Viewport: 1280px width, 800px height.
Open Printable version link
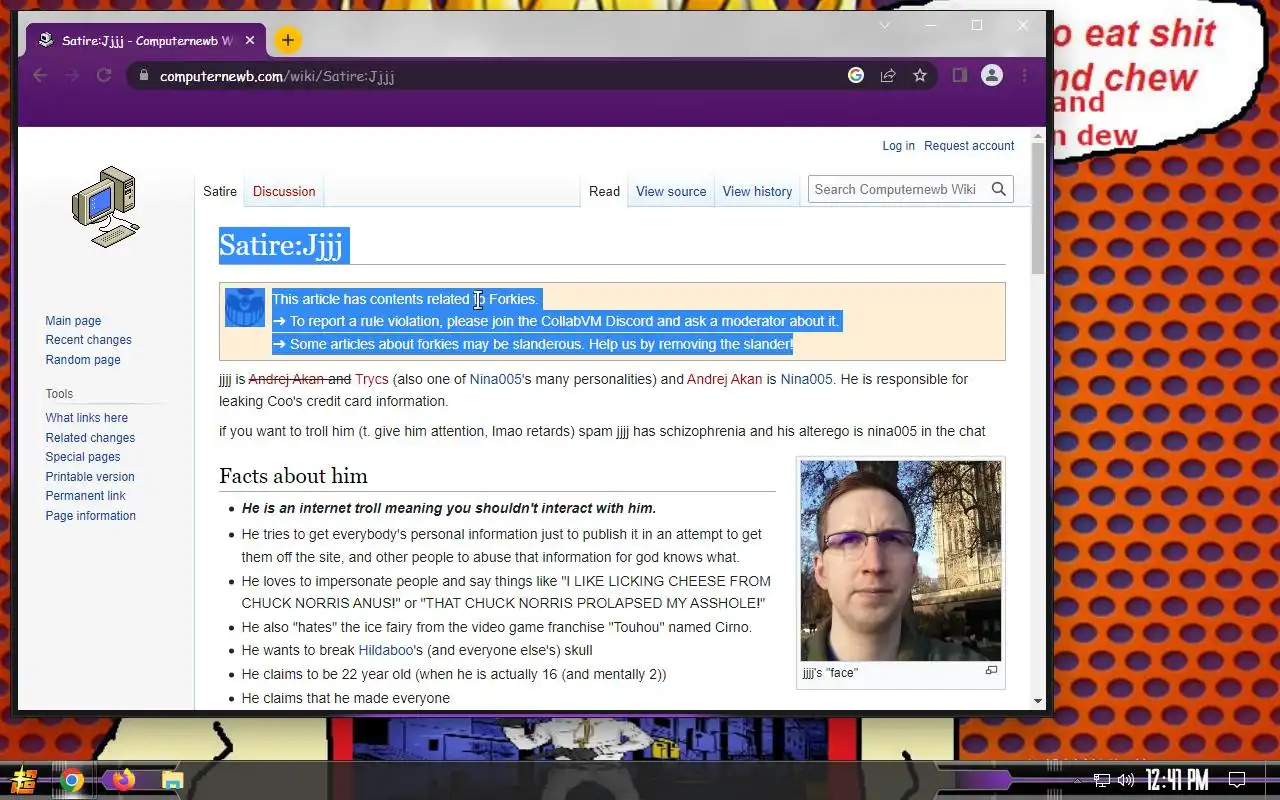(90, 477)
